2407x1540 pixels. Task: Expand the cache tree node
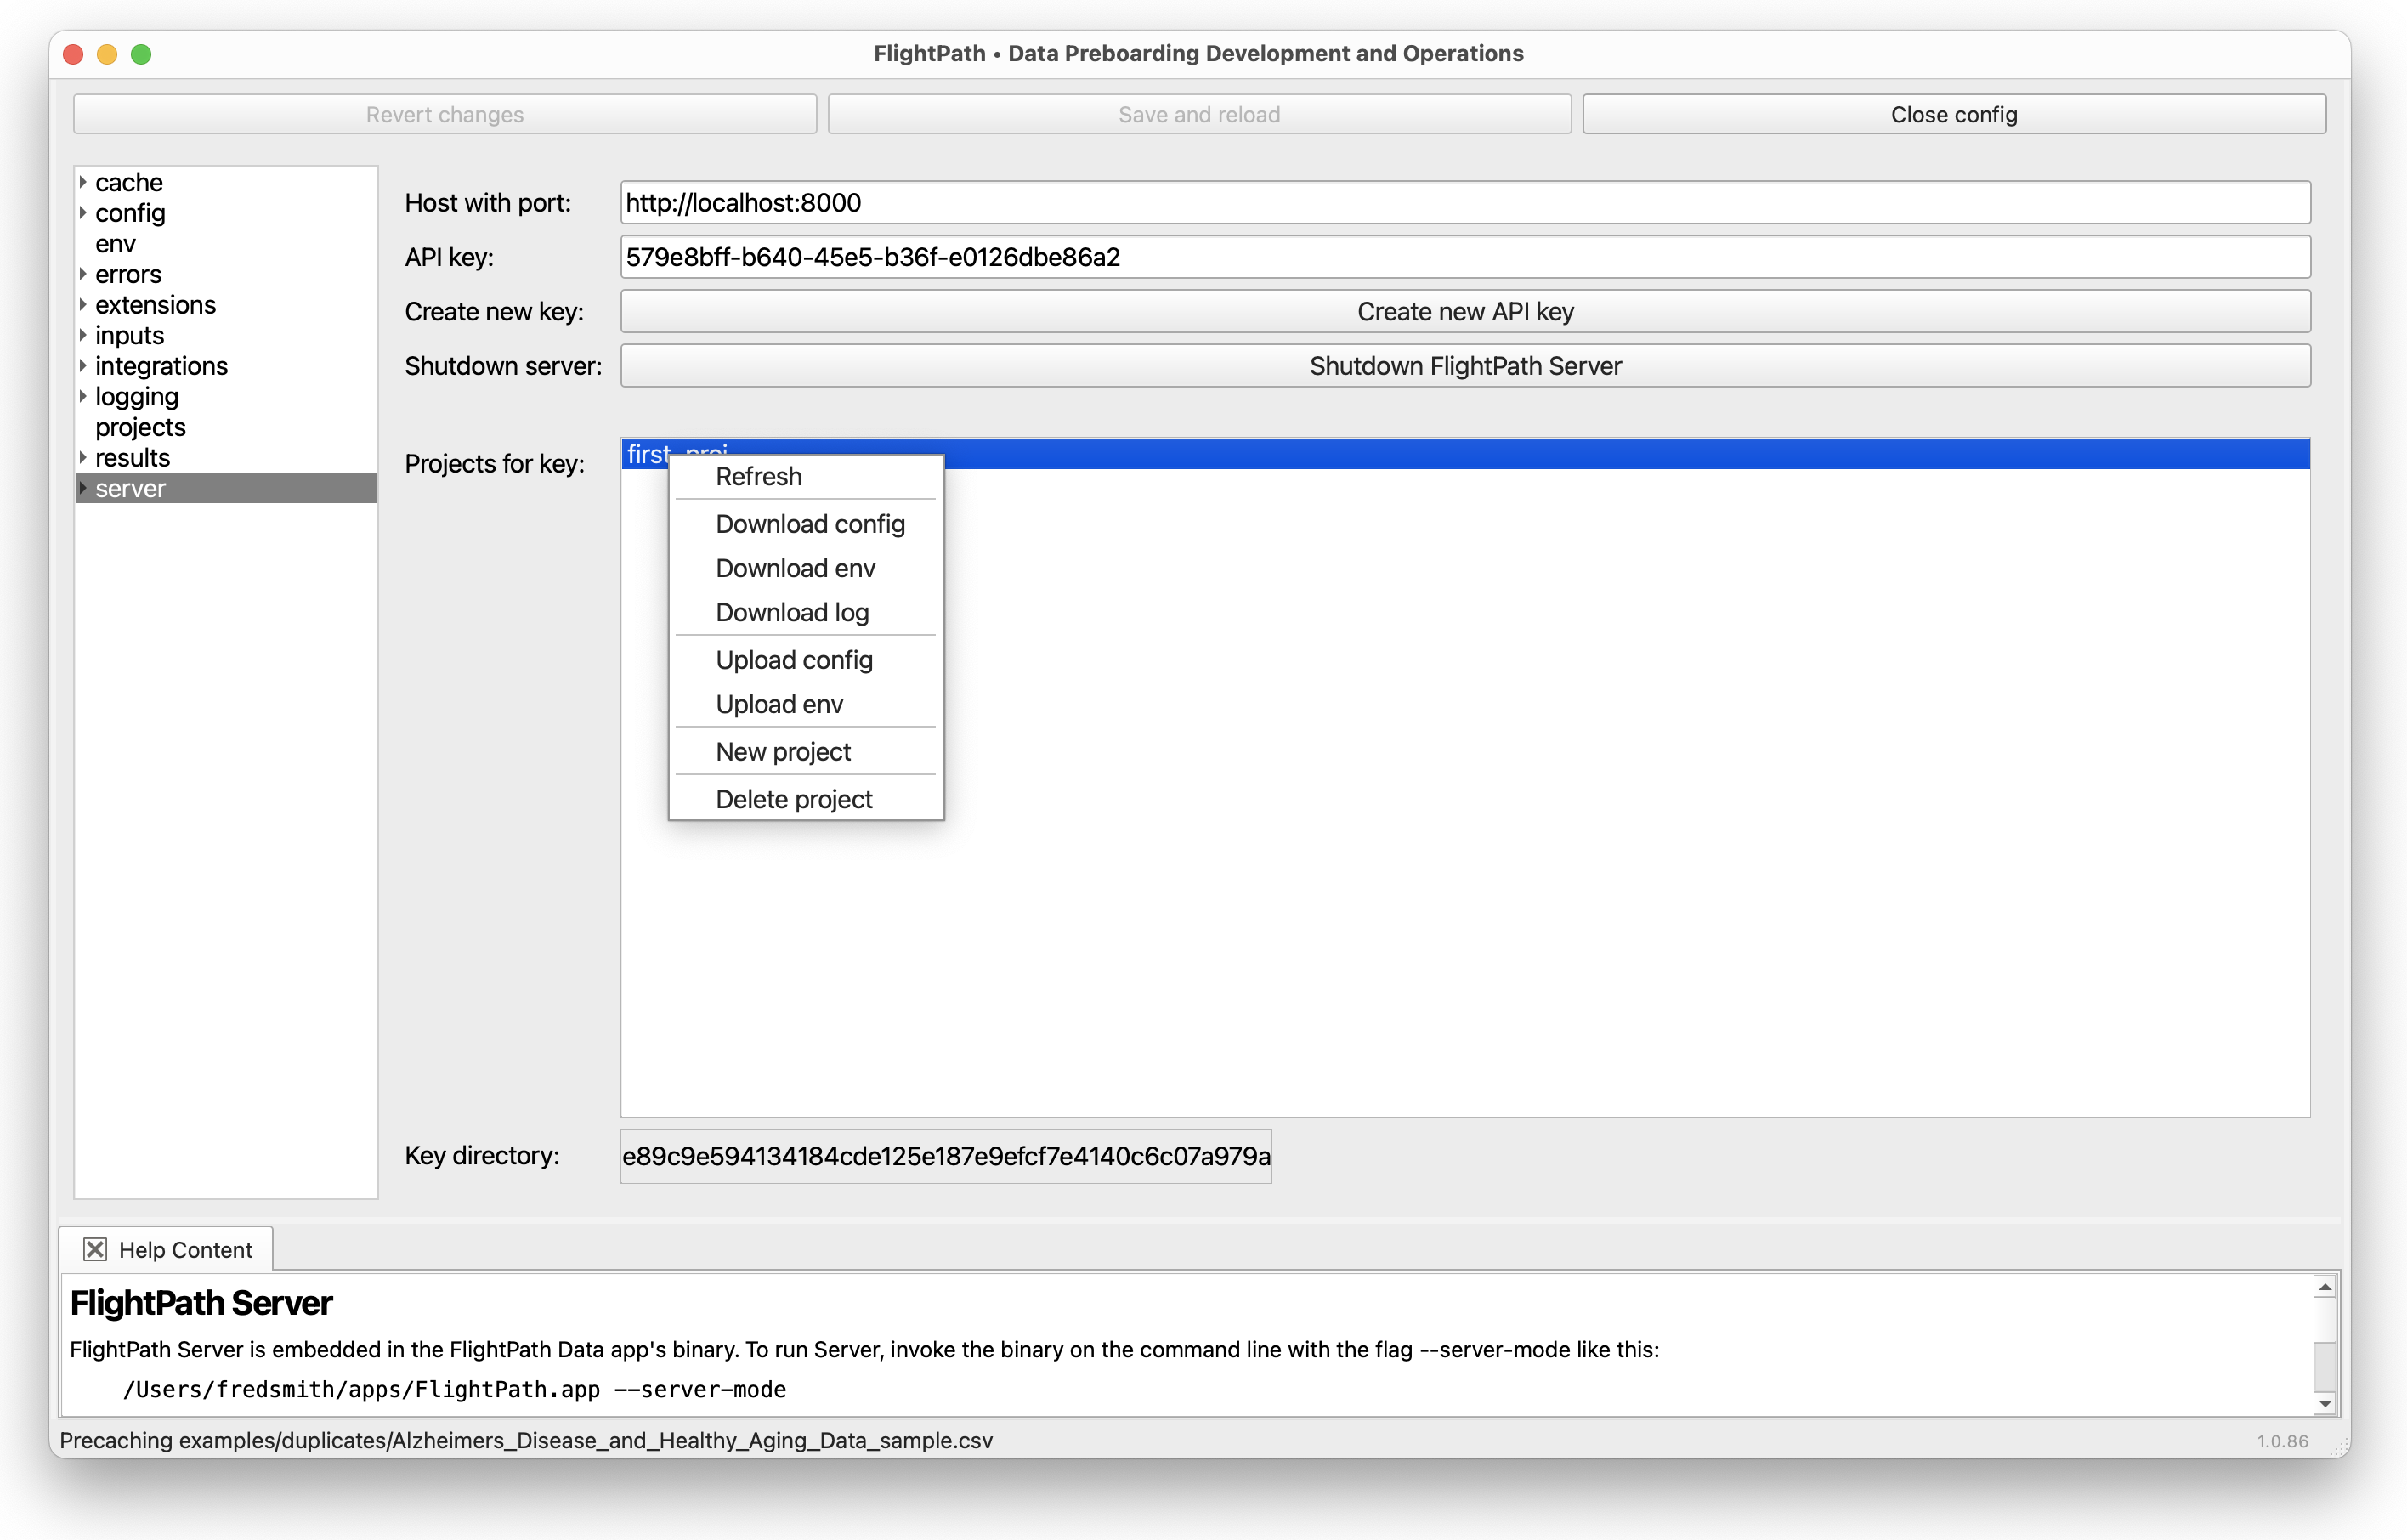83,182
